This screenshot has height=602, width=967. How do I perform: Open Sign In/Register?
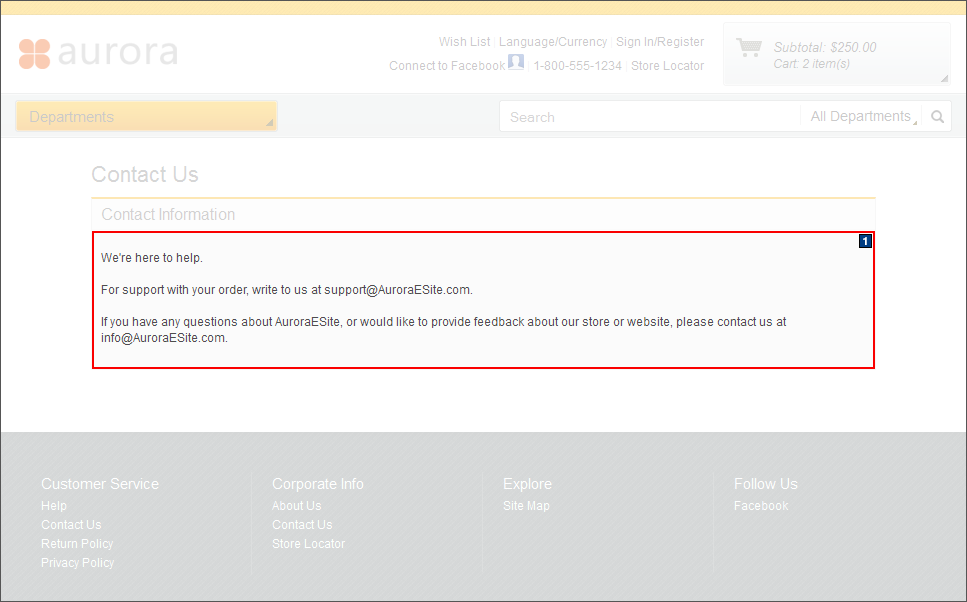(660, 42)
